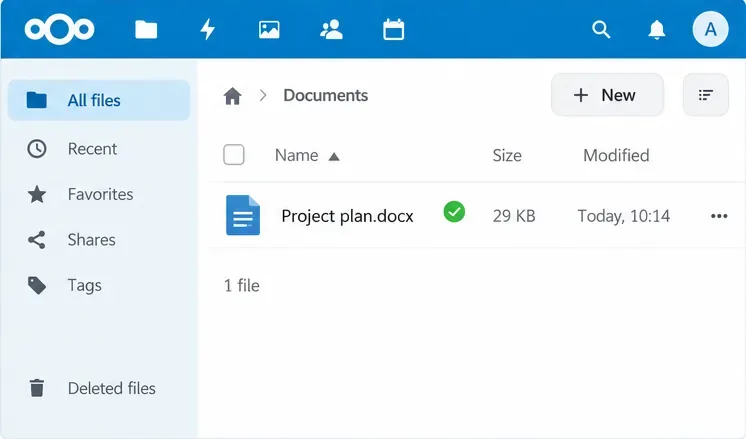Toggle the list view button
Screen dimensions: 746x439
click(706, 95)
